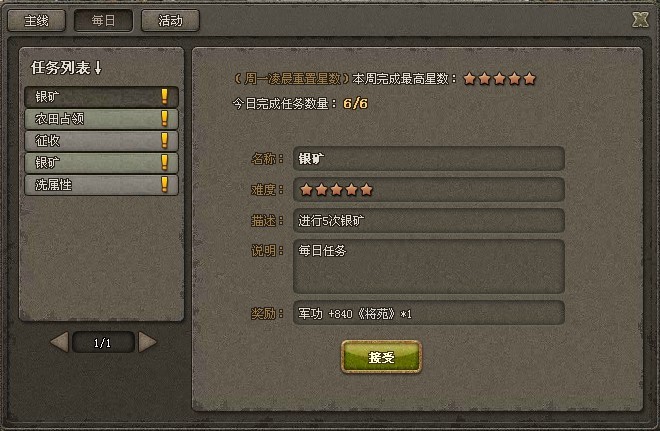
Task: Close the quest window
Action: tap(640, 19)
